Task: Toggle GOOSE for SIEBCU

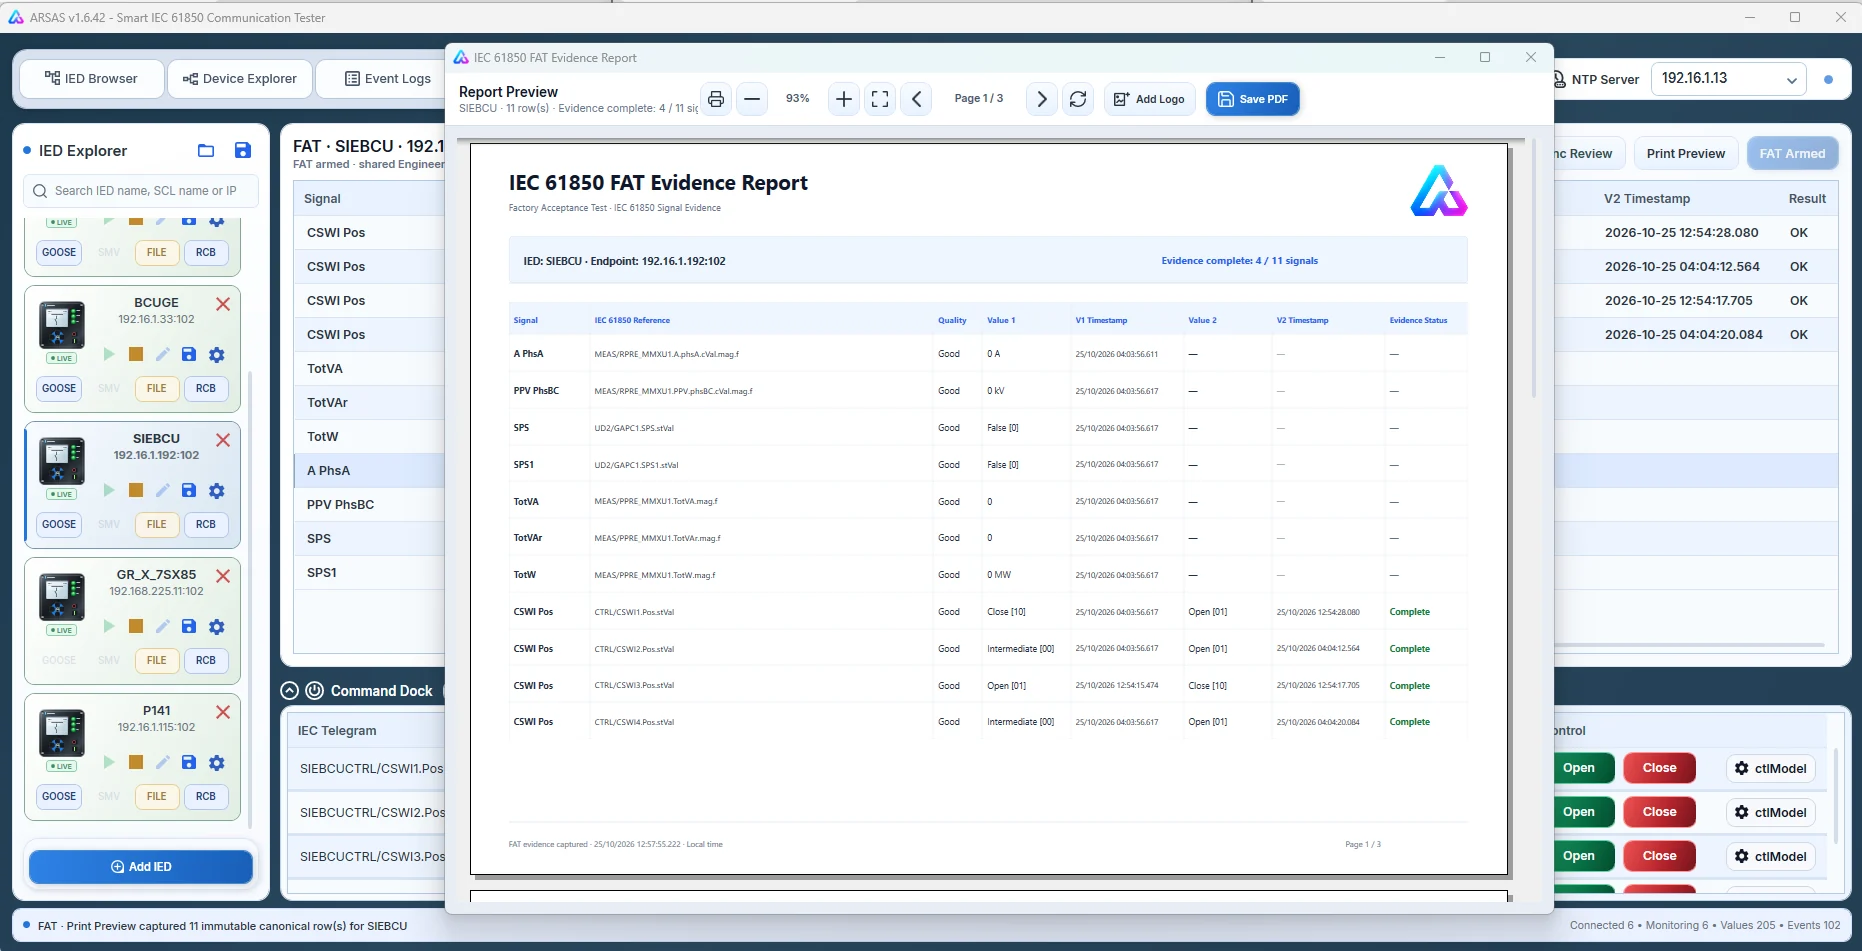Action: tap(59, 524)
